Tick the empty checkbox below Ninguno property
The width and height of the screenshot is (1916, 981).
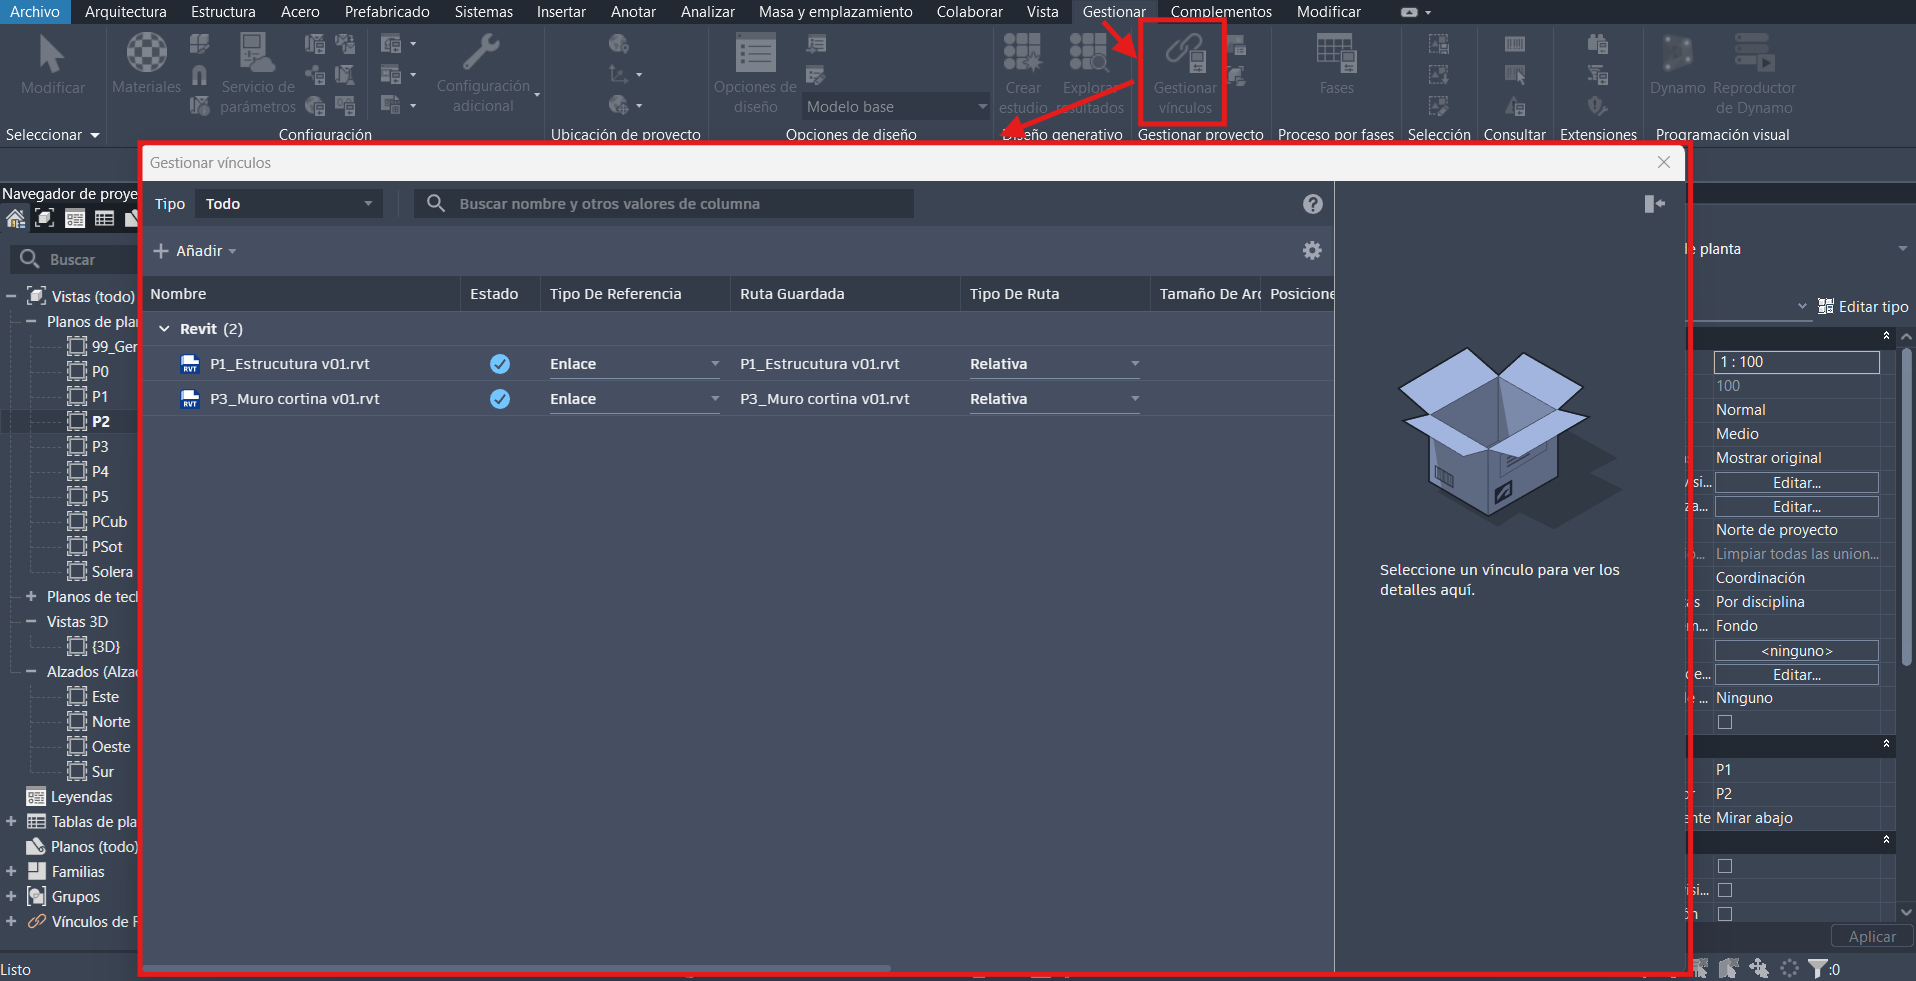click(x=1725, y=722)
